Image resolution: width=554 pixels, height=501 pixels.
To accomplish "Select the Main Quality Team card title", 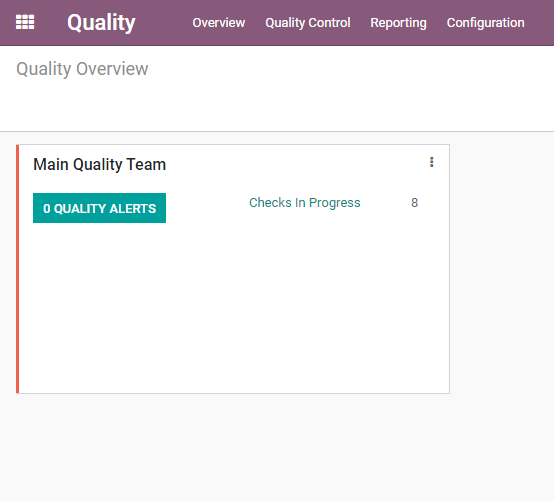I will coord(99,165).
